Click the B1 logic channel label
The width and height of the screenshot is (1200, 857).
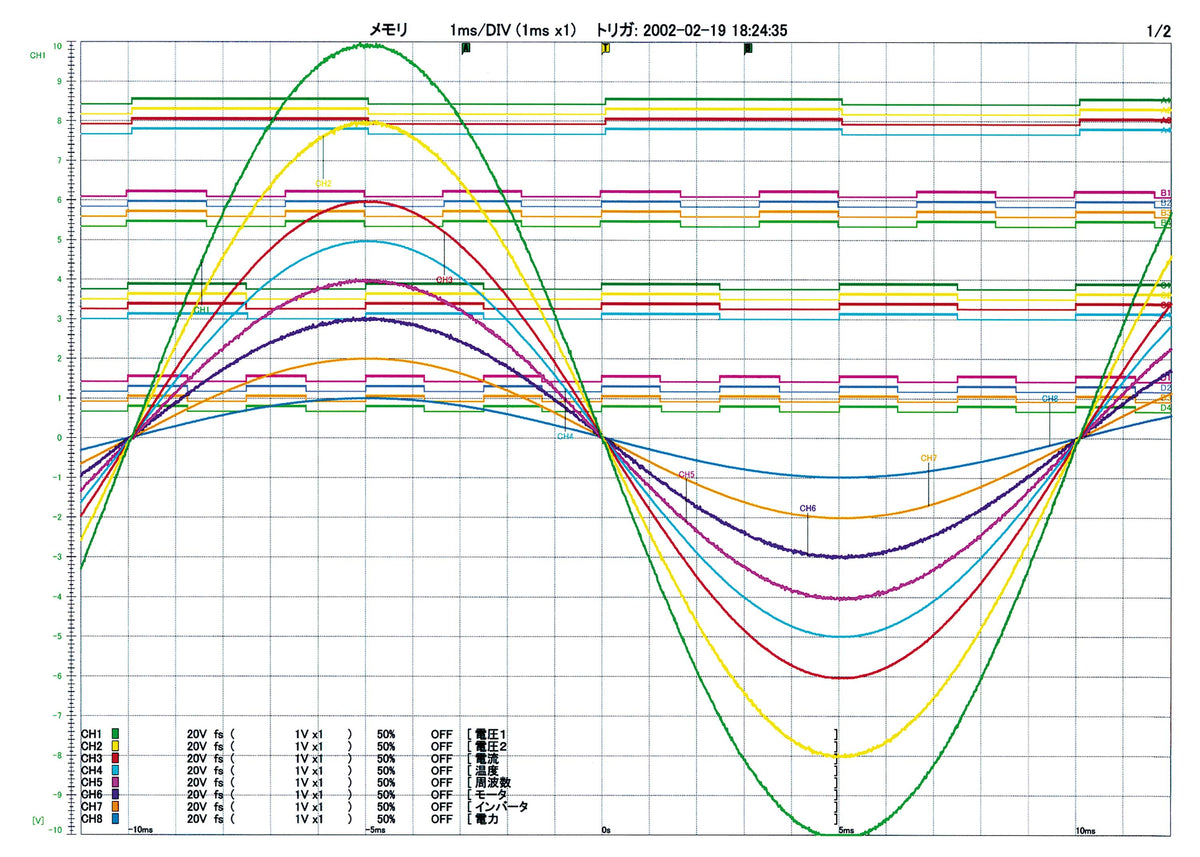point(1165,193)
